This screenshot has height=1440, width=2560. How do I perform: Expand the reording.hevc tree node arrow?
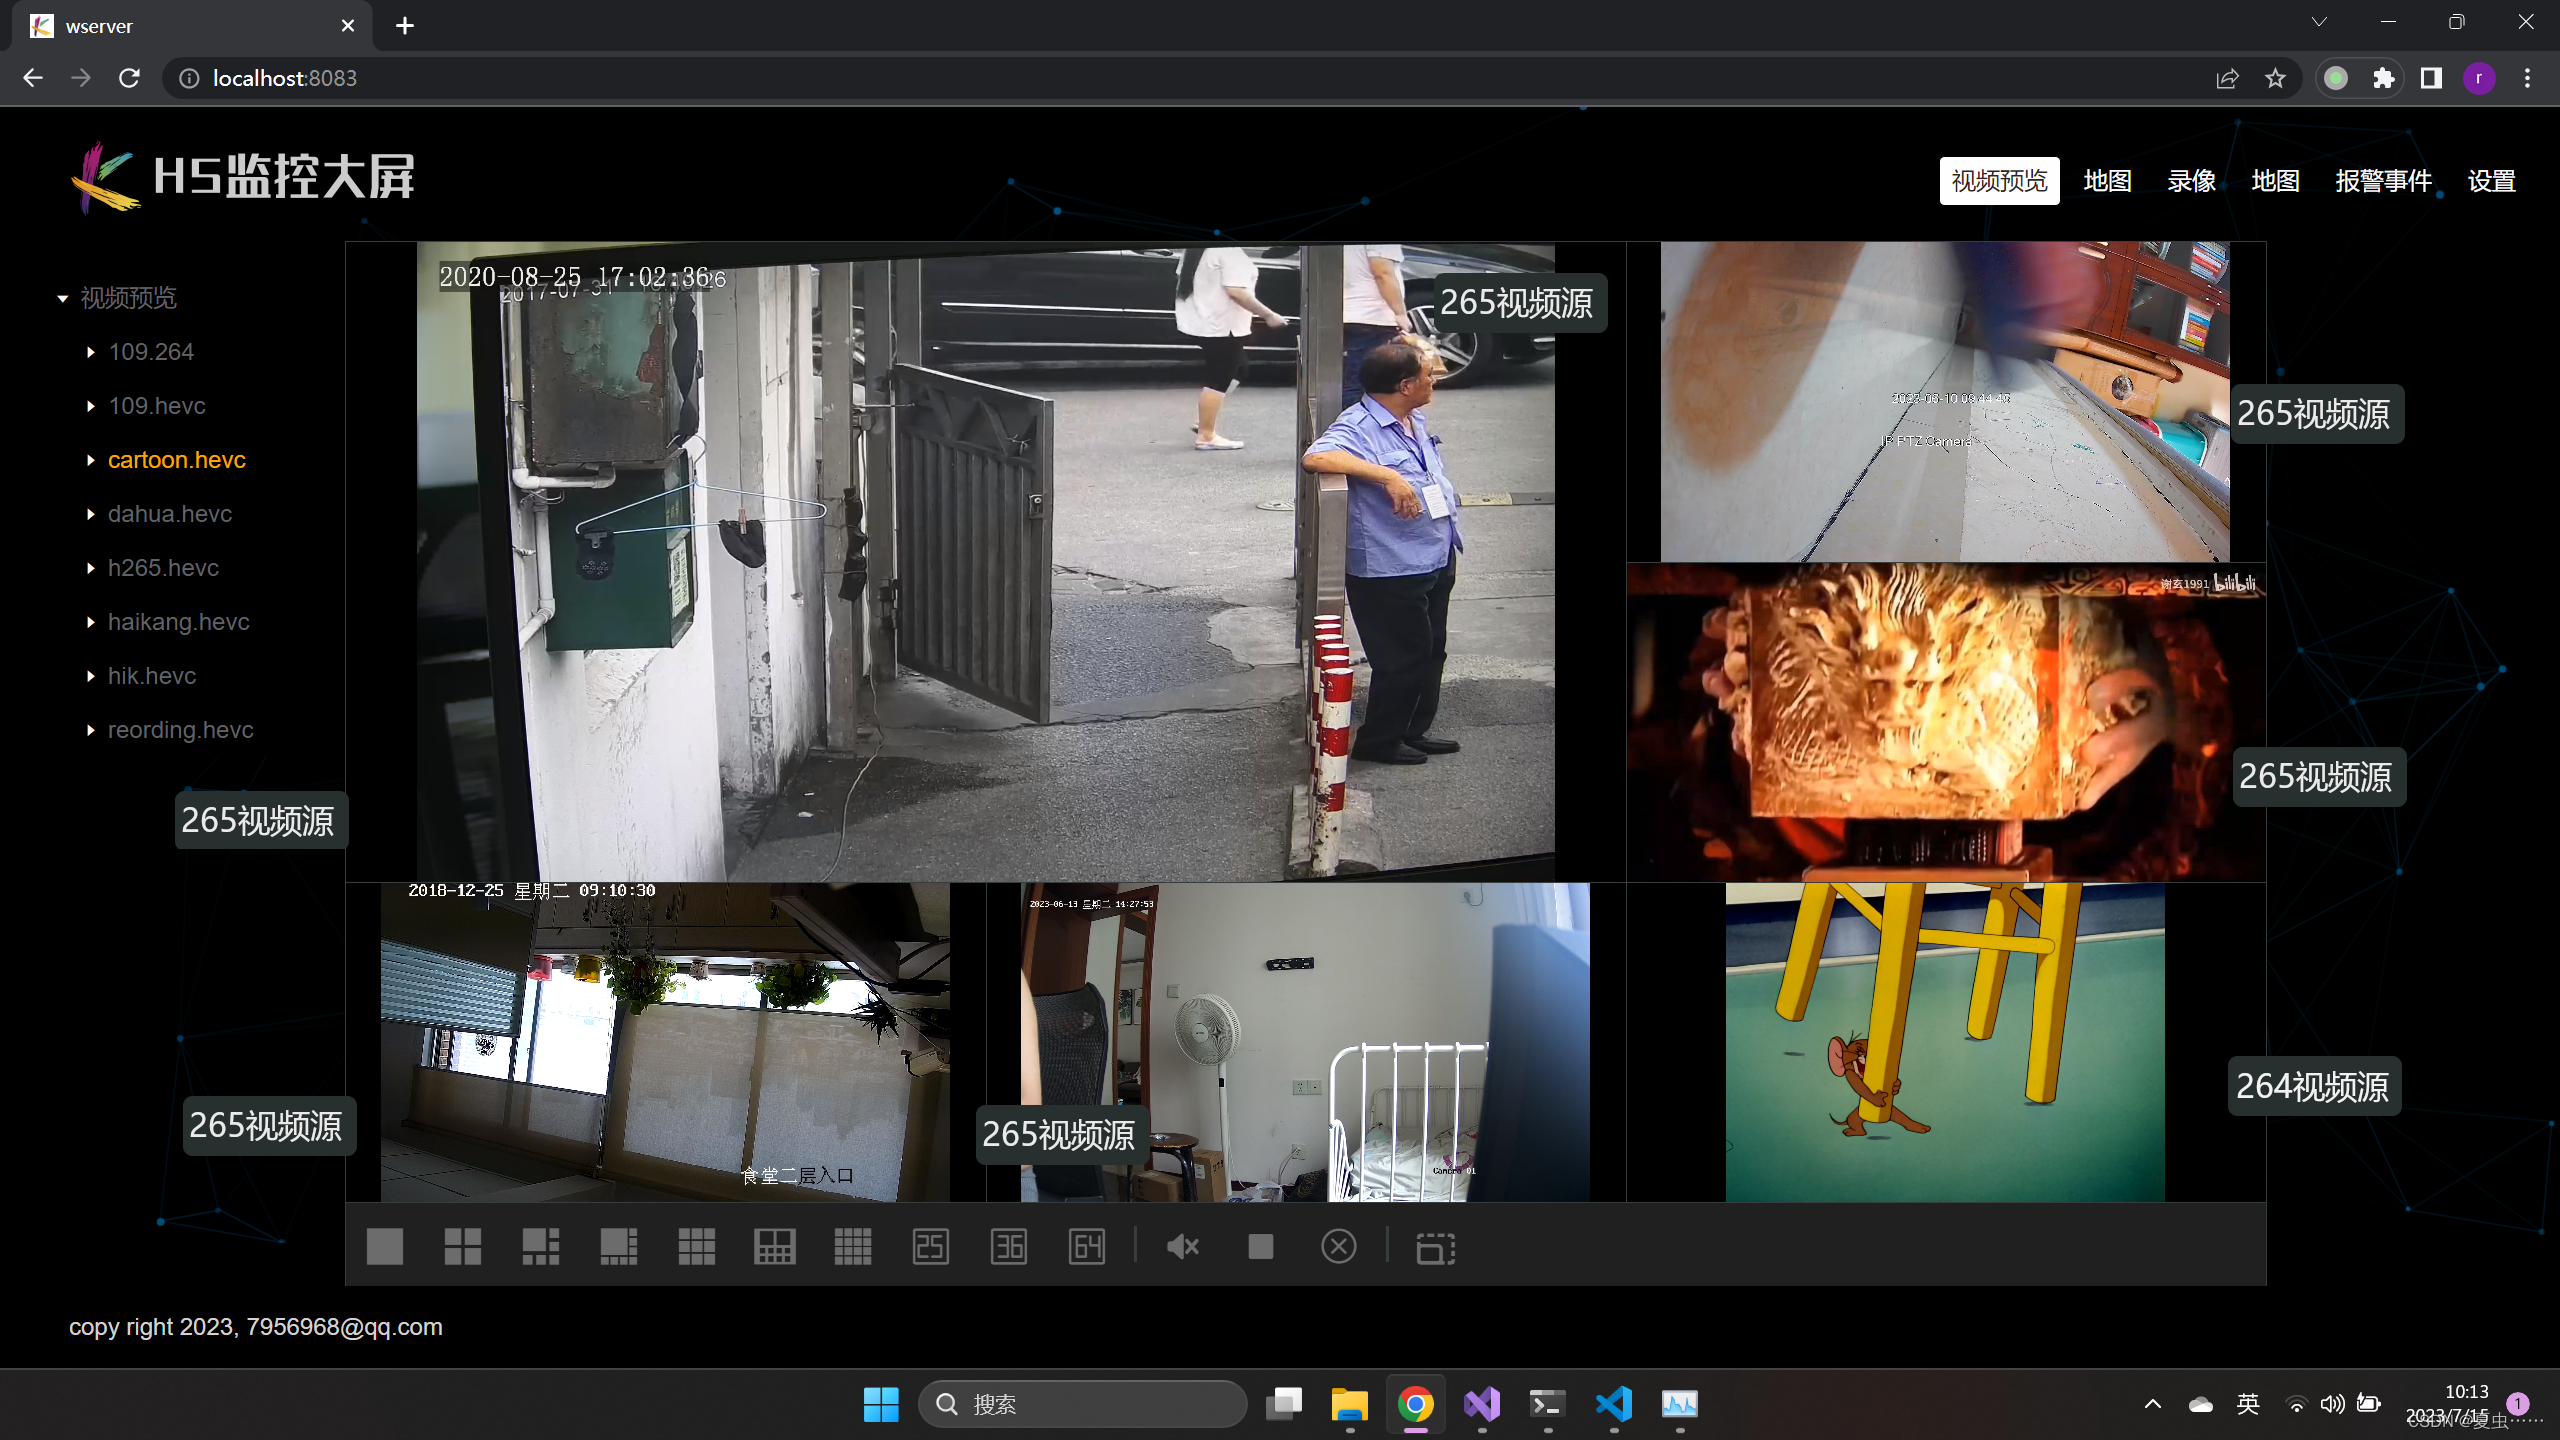click(x=91, y=730)
